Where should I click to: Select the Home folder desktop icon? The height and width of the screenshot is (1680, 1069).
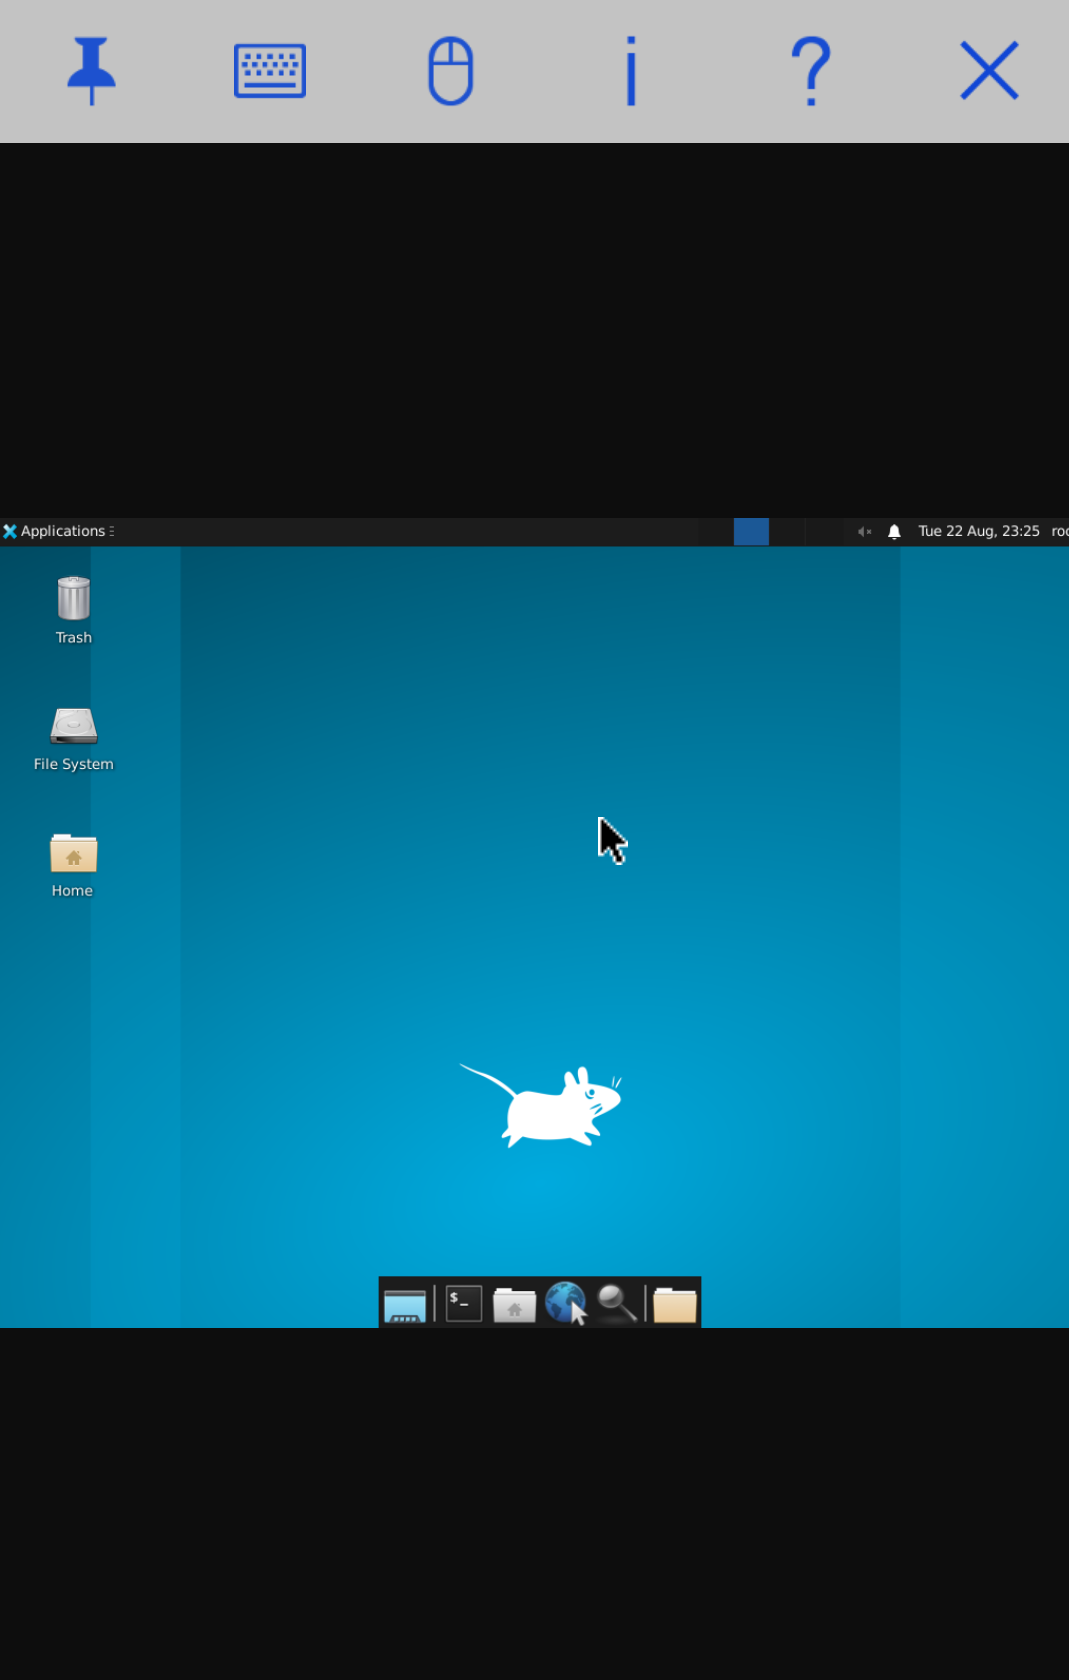point(73,864)
